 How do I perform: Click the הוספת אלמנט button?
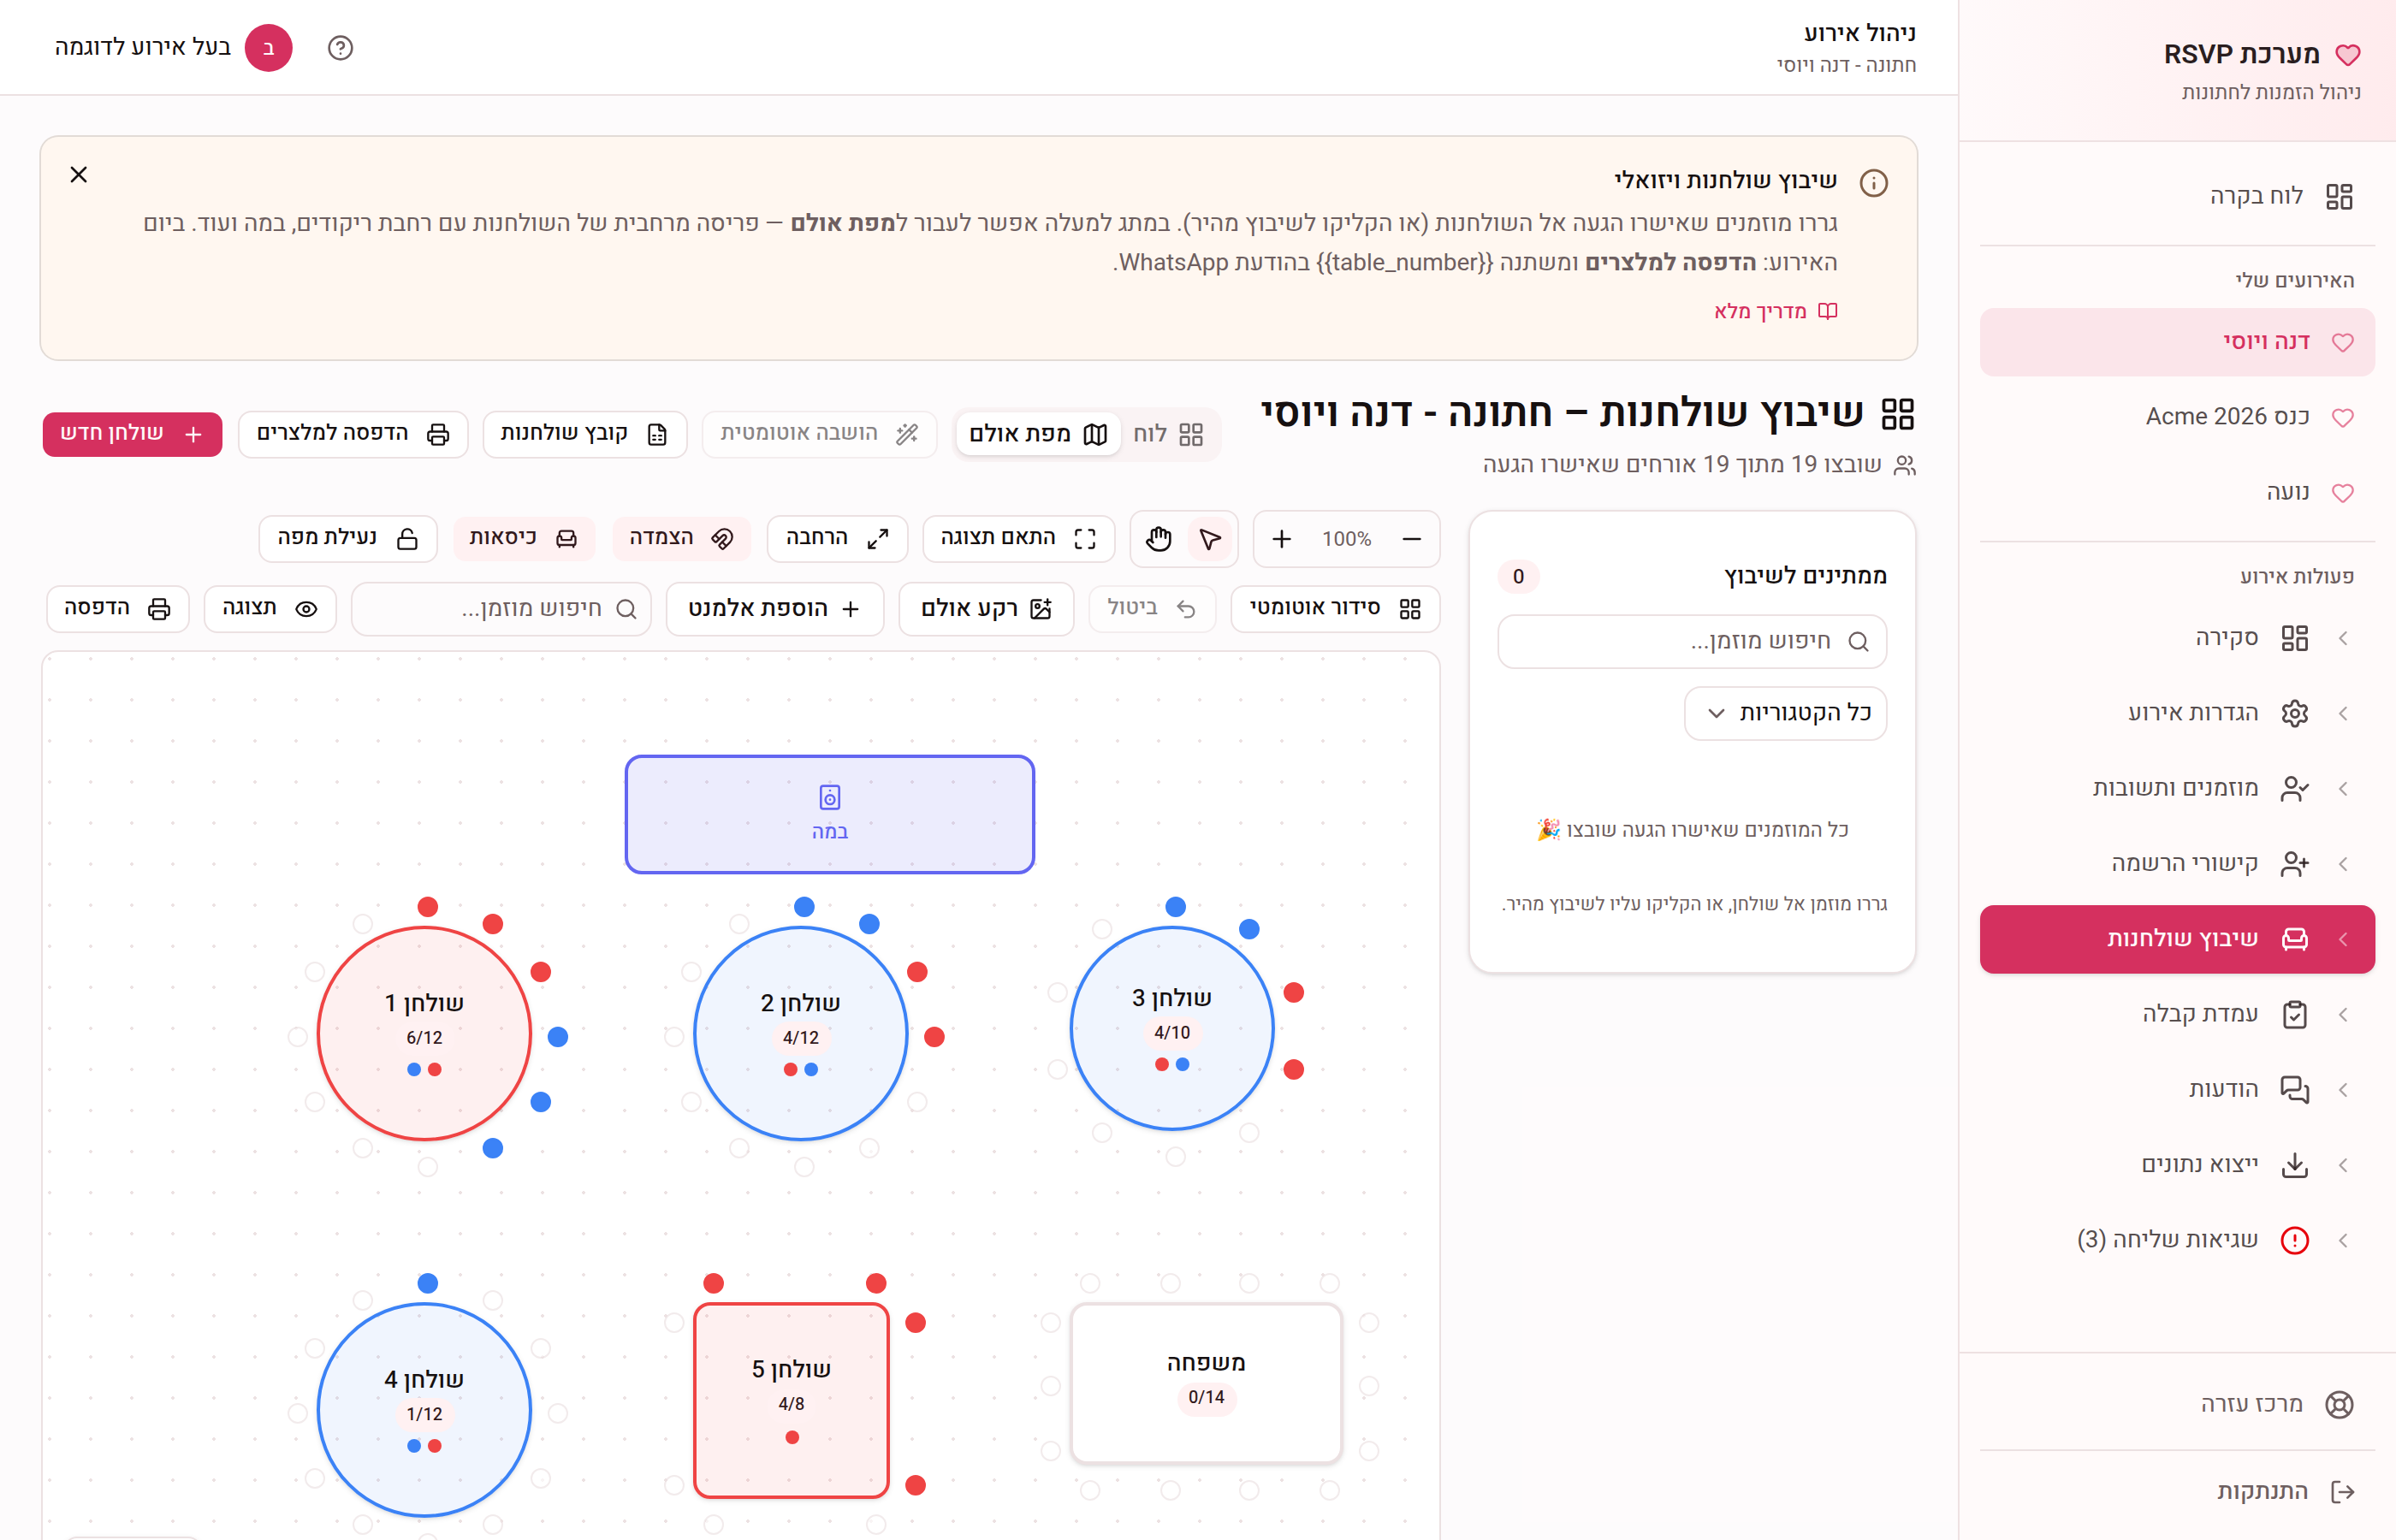click(774, 609)
